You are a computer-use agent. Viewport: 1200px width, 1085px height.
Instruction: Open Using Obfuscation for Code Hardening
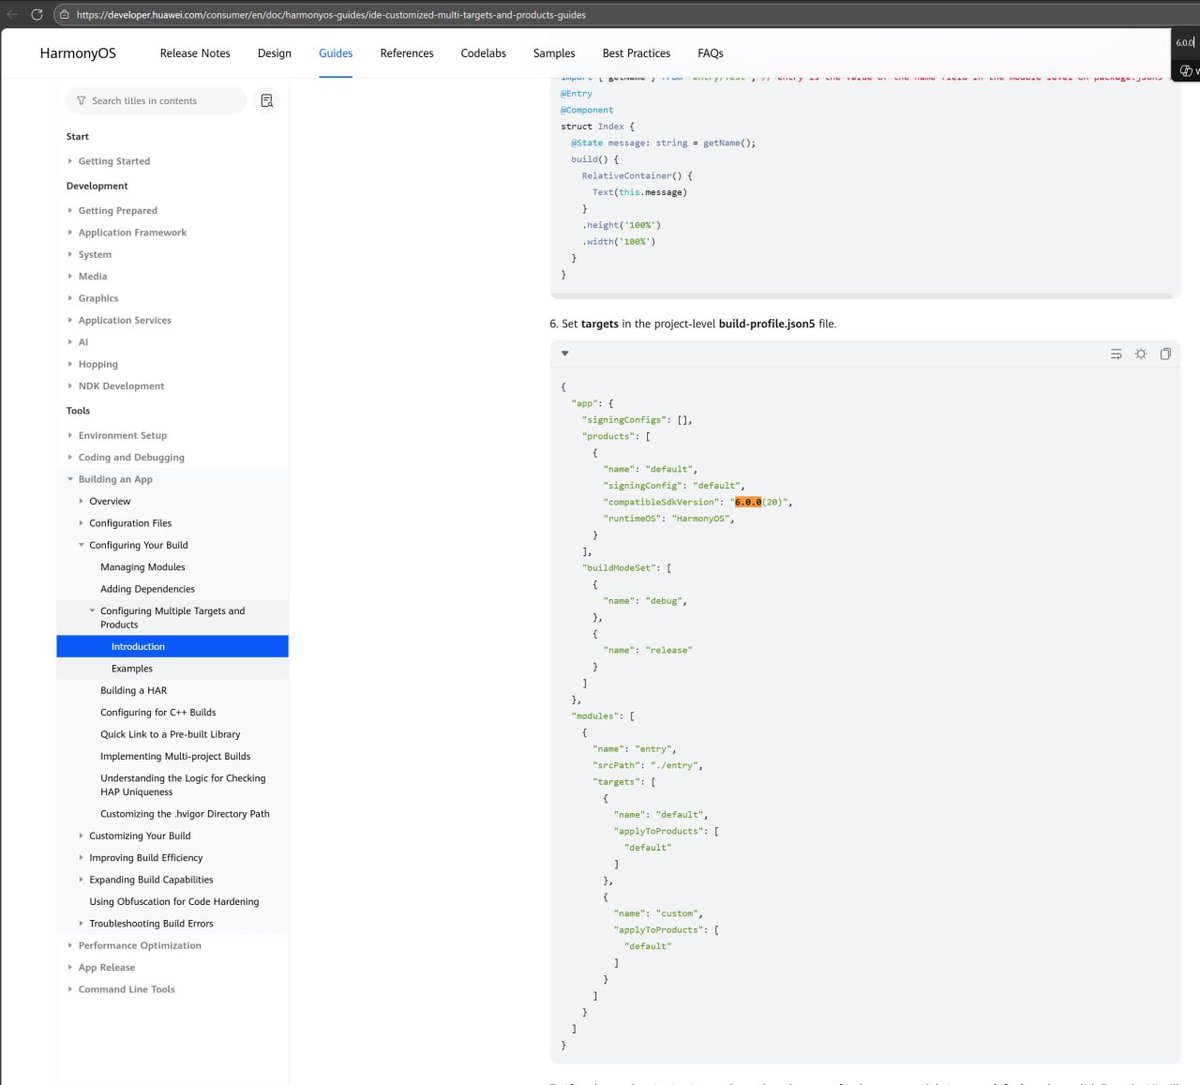pos(174,902)
